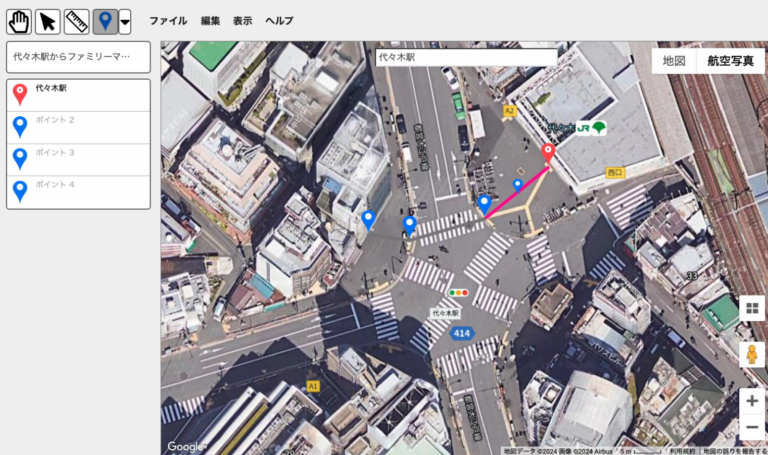Click the red pin marker on map
The width and height of the screenshot is (768, 455).
click(x=547, y=153)
